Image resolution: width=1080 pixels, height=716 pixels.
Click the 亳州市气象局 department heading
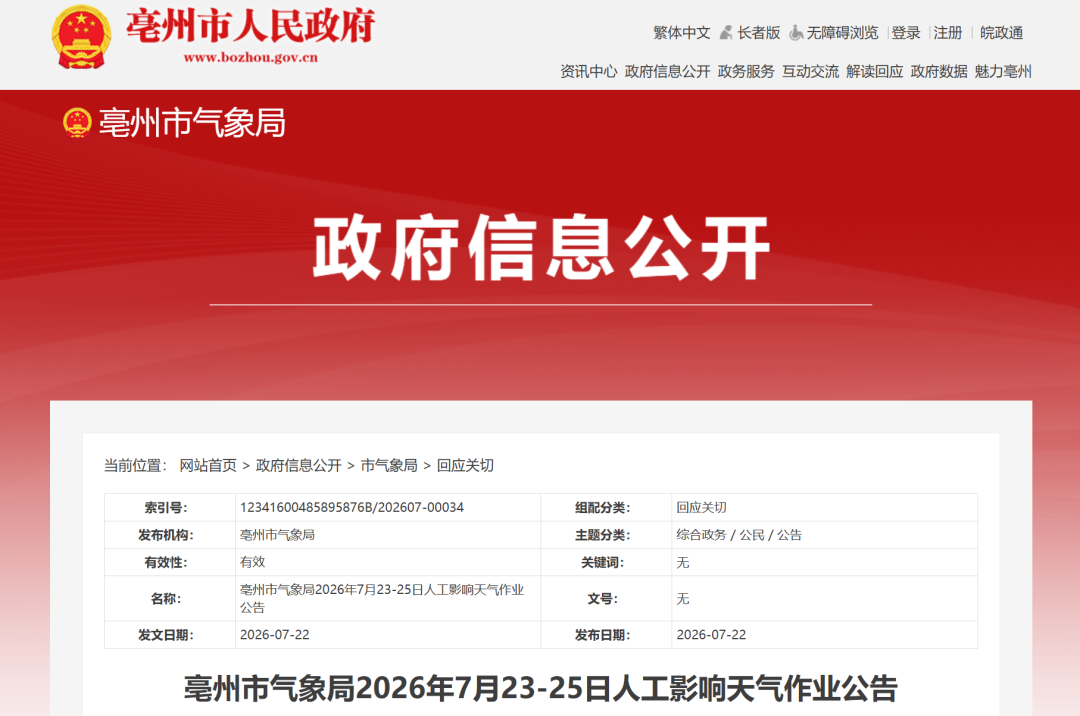click(x=192, y=123)
